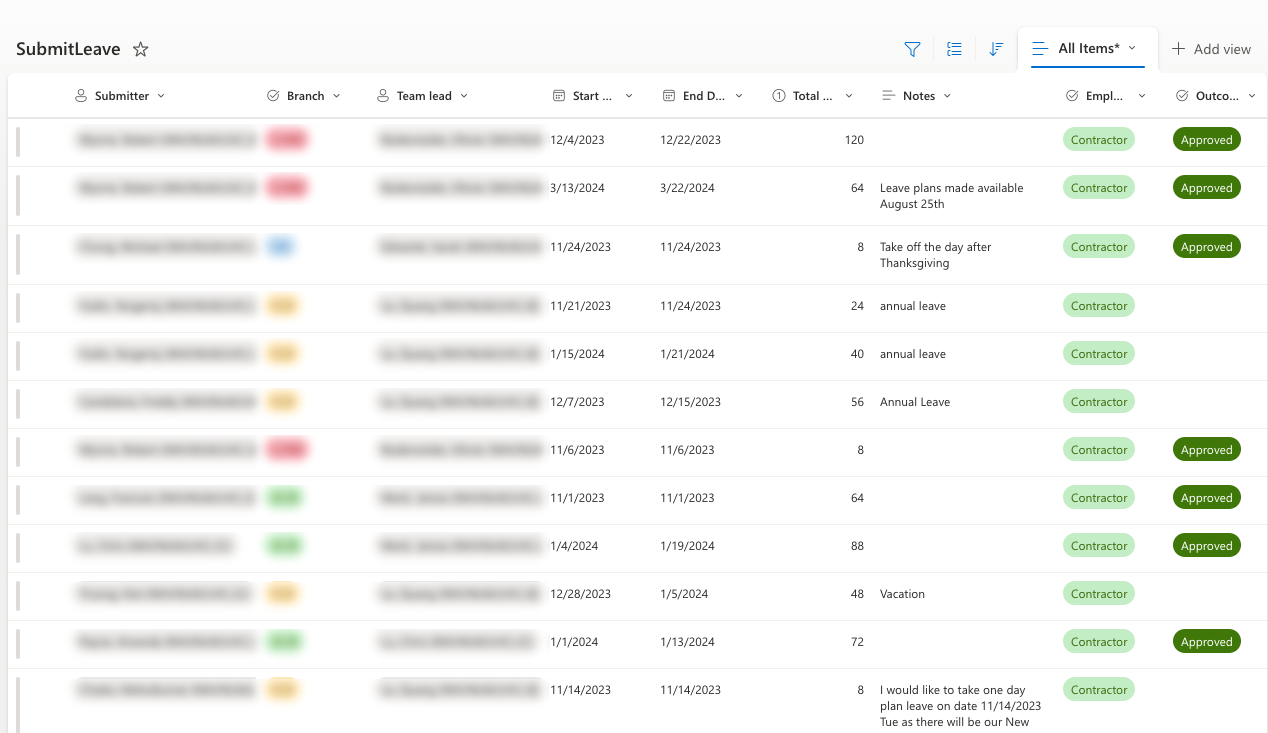
Task: Click the person icon in Submitter header
Action: point(81,96)
